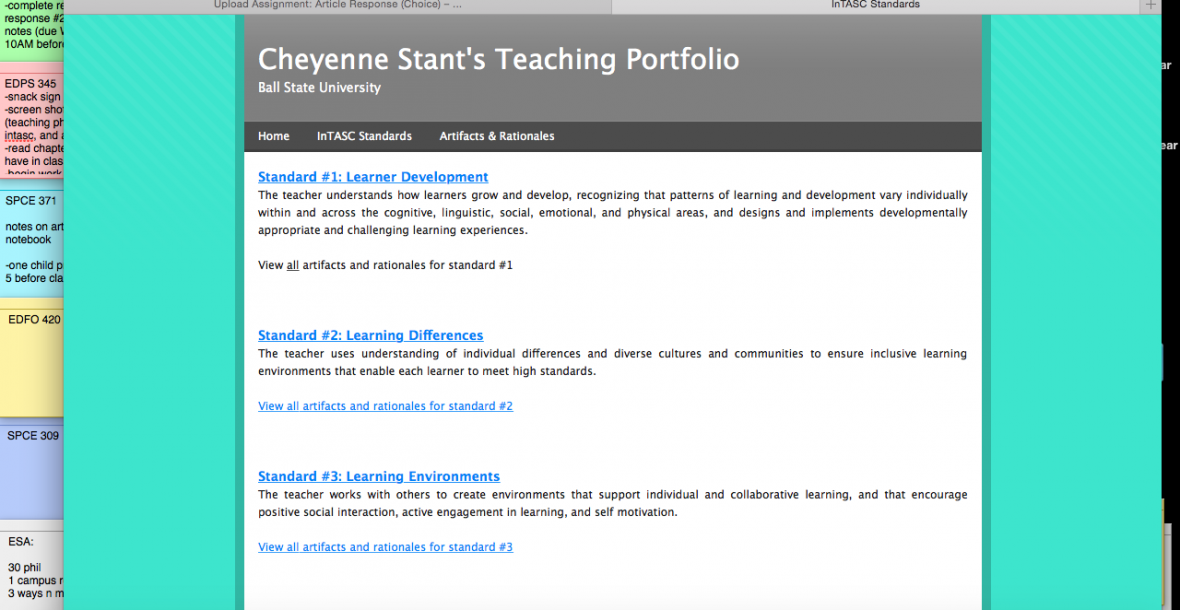Click the underlined 'all' link for standard #1
This screenshot has width=1180, height=610.
pyautogui.click(x=293, y=265)
